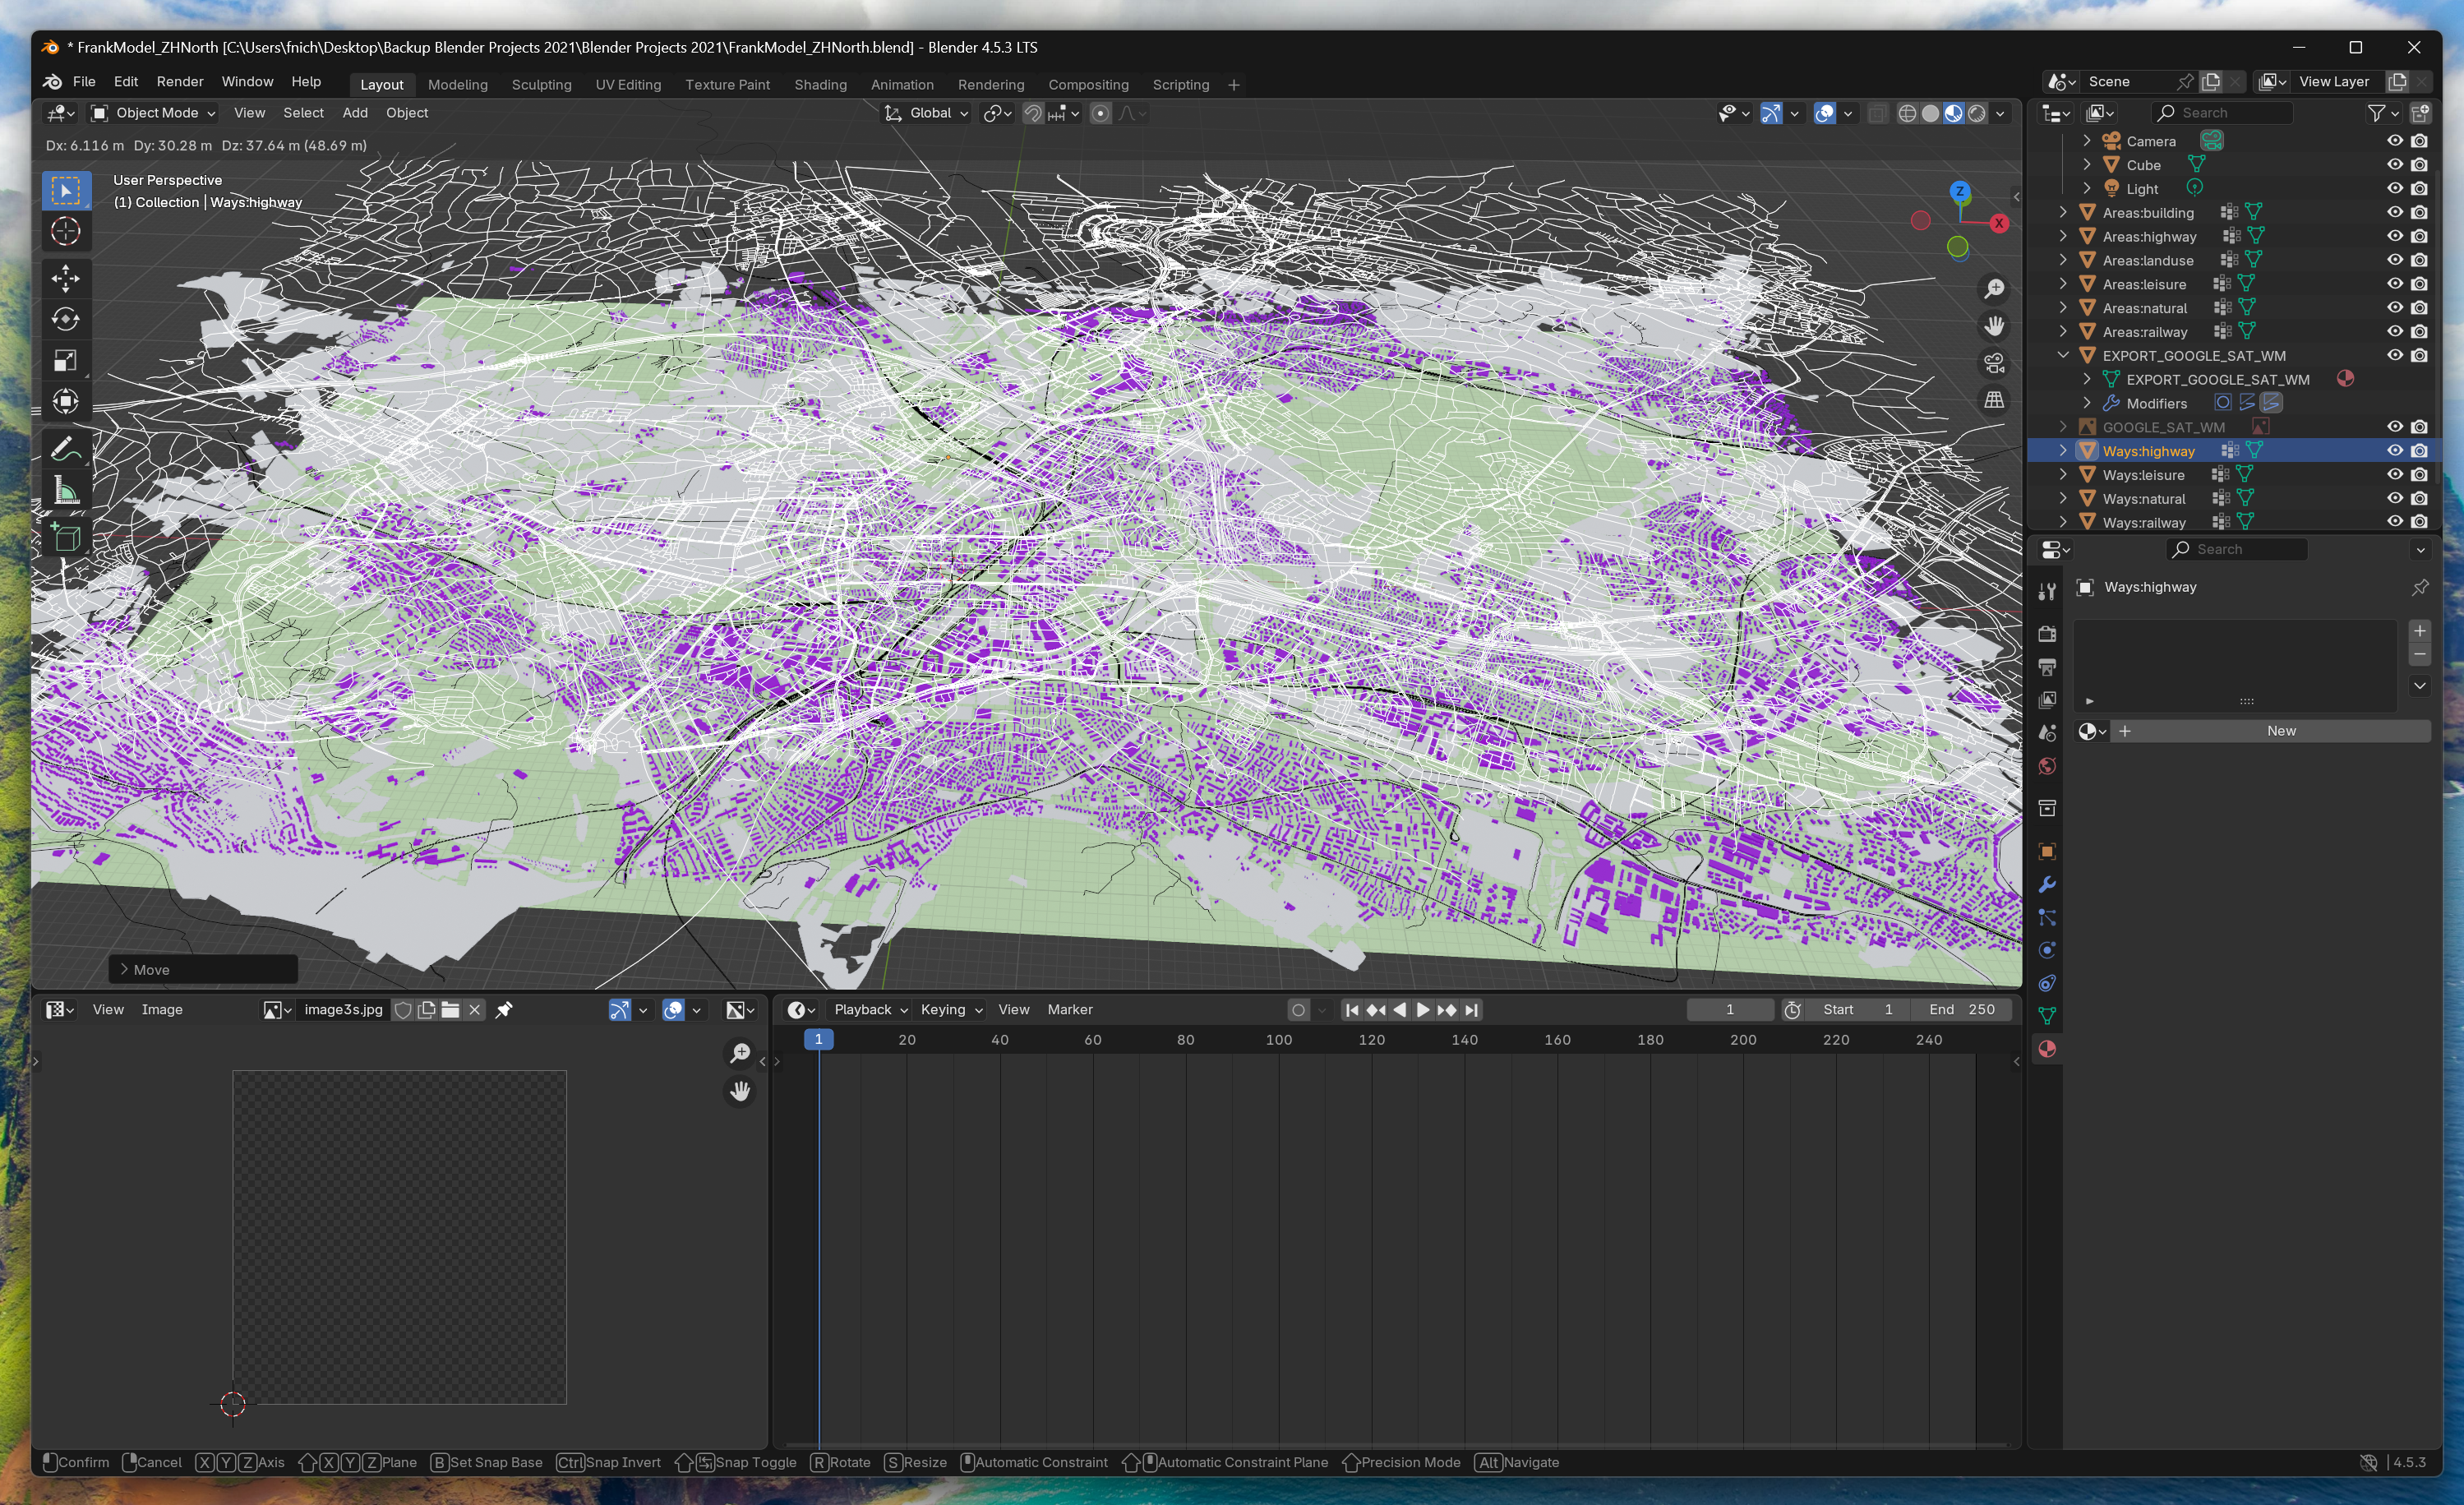
Task: Click the End frame 250 field
Action: [x=1961, y=1010]
